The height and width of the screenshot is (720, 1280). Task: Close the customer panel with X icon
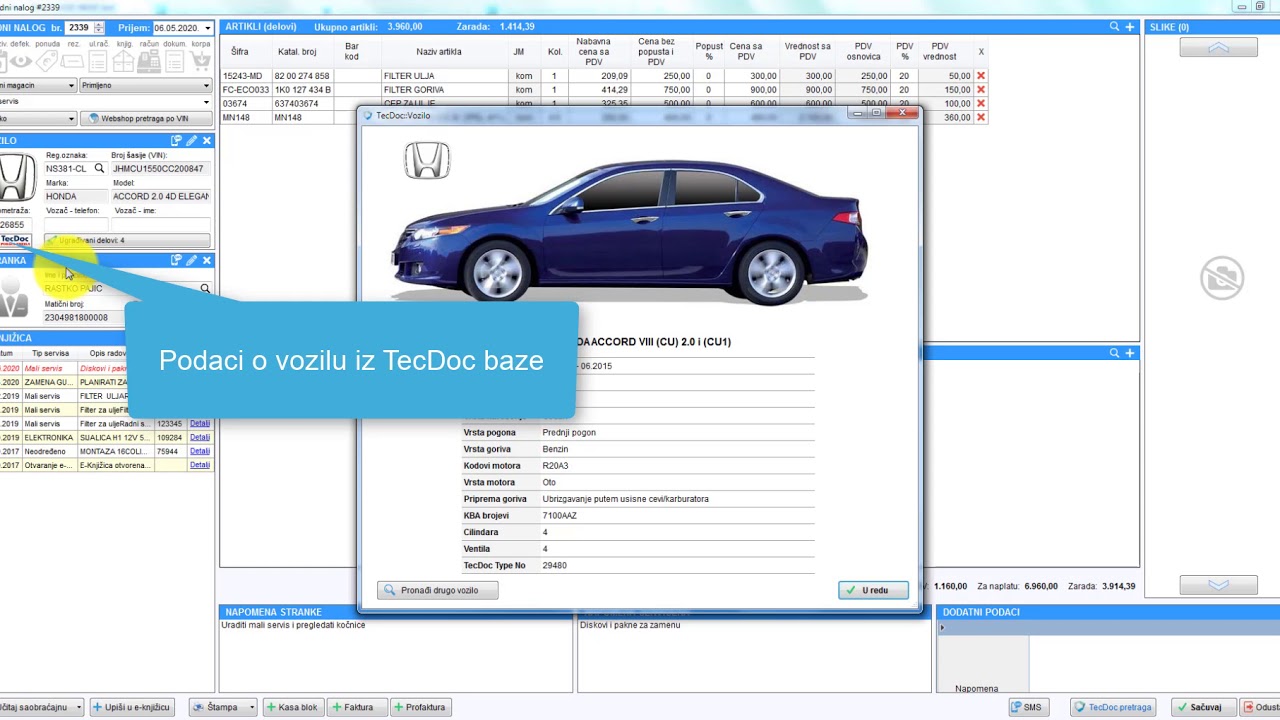point(206,260)
